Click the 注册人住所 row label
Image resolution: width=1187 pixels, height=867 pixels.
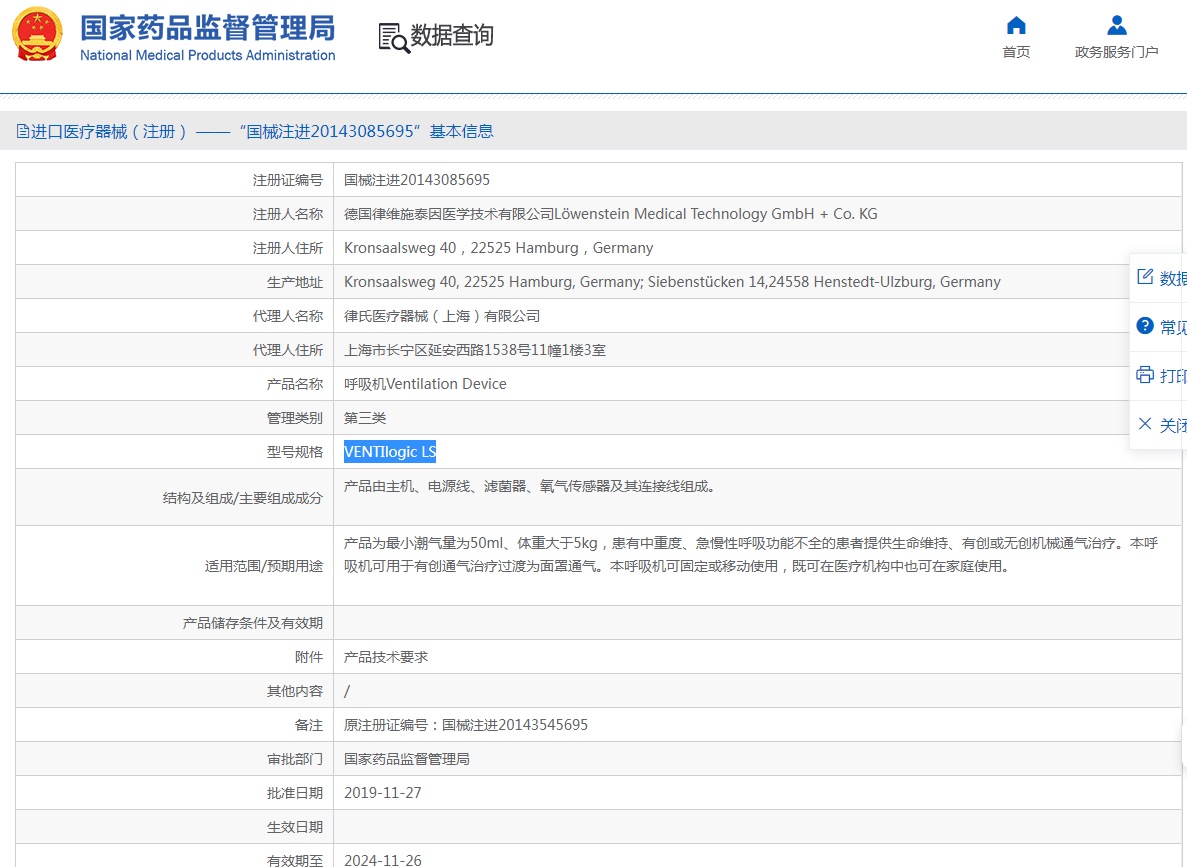tap(288, 248)
